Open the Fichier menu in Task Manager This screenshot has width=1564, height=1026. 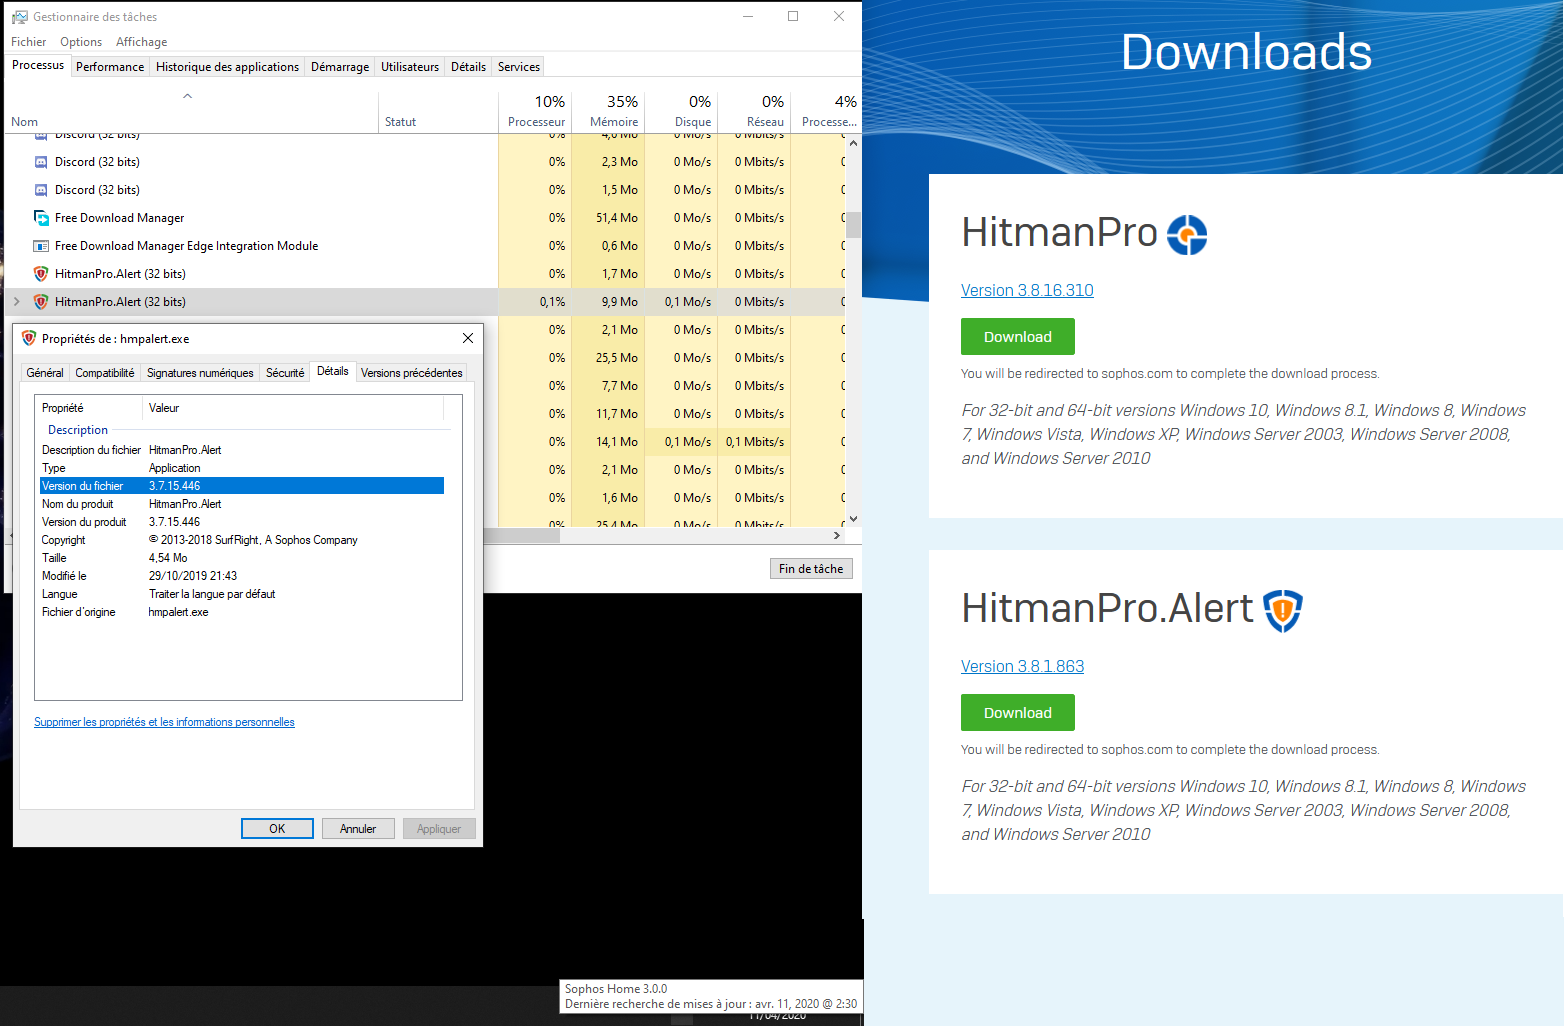pyautogui.click(x=28, y=42)
